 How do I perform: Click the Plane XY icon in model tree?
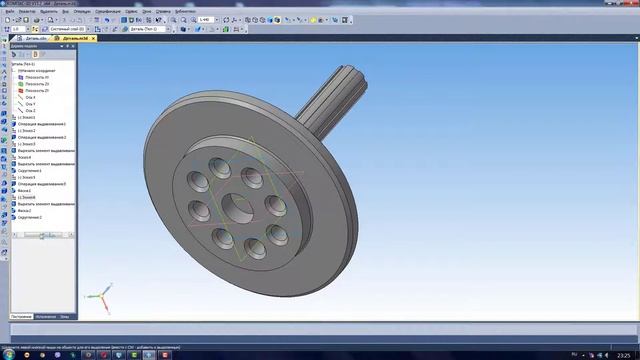coord(21,77)
